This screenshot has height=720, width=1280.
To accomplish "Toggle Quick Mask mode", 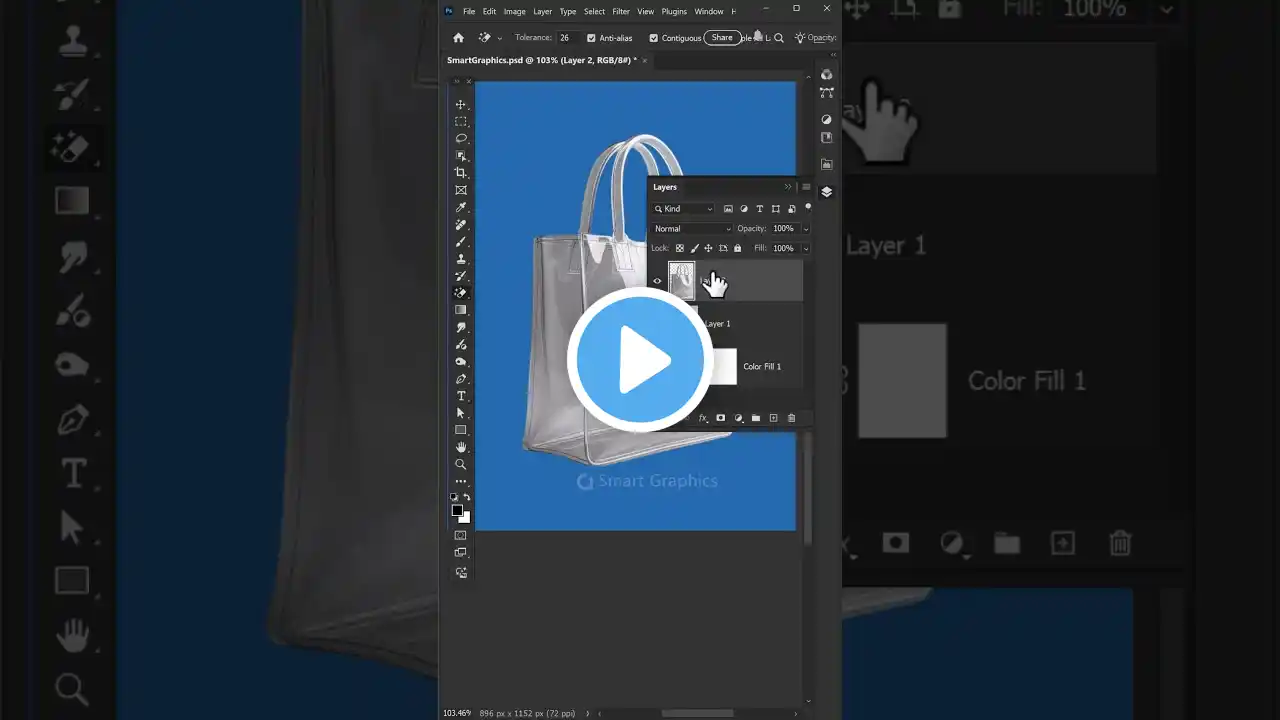I will pyautogui.click(x=461, y=535).
